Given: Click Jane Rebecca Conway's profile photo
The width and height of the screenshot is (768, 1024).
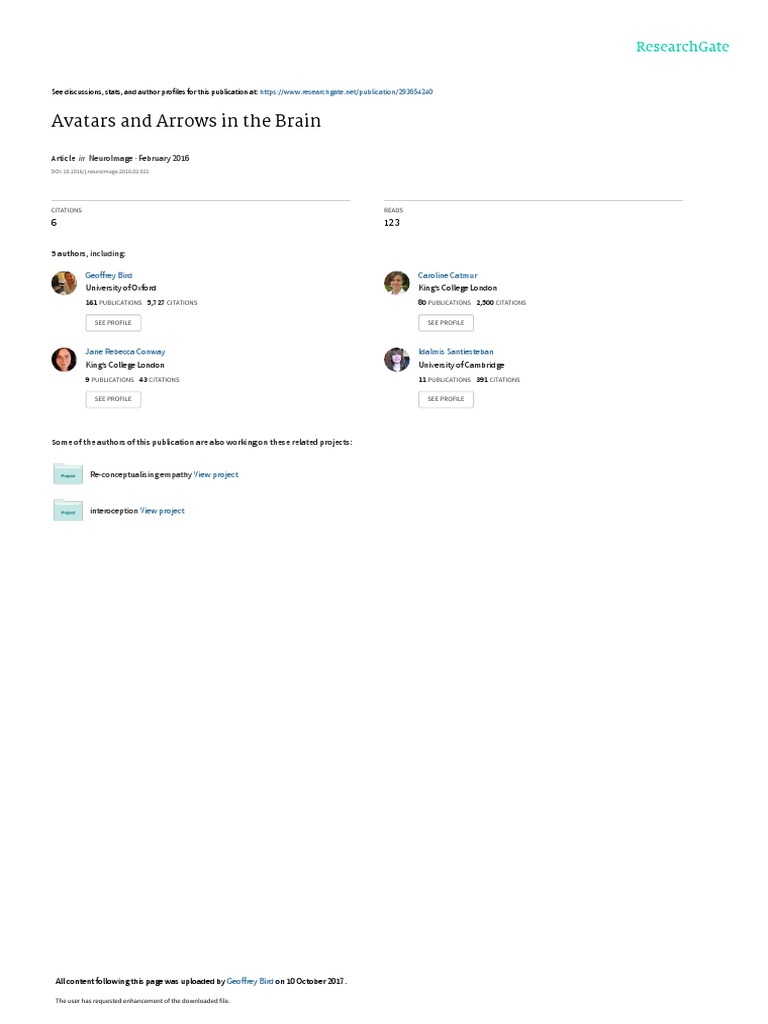Looking at the screenshot, I should click(64, 359).
